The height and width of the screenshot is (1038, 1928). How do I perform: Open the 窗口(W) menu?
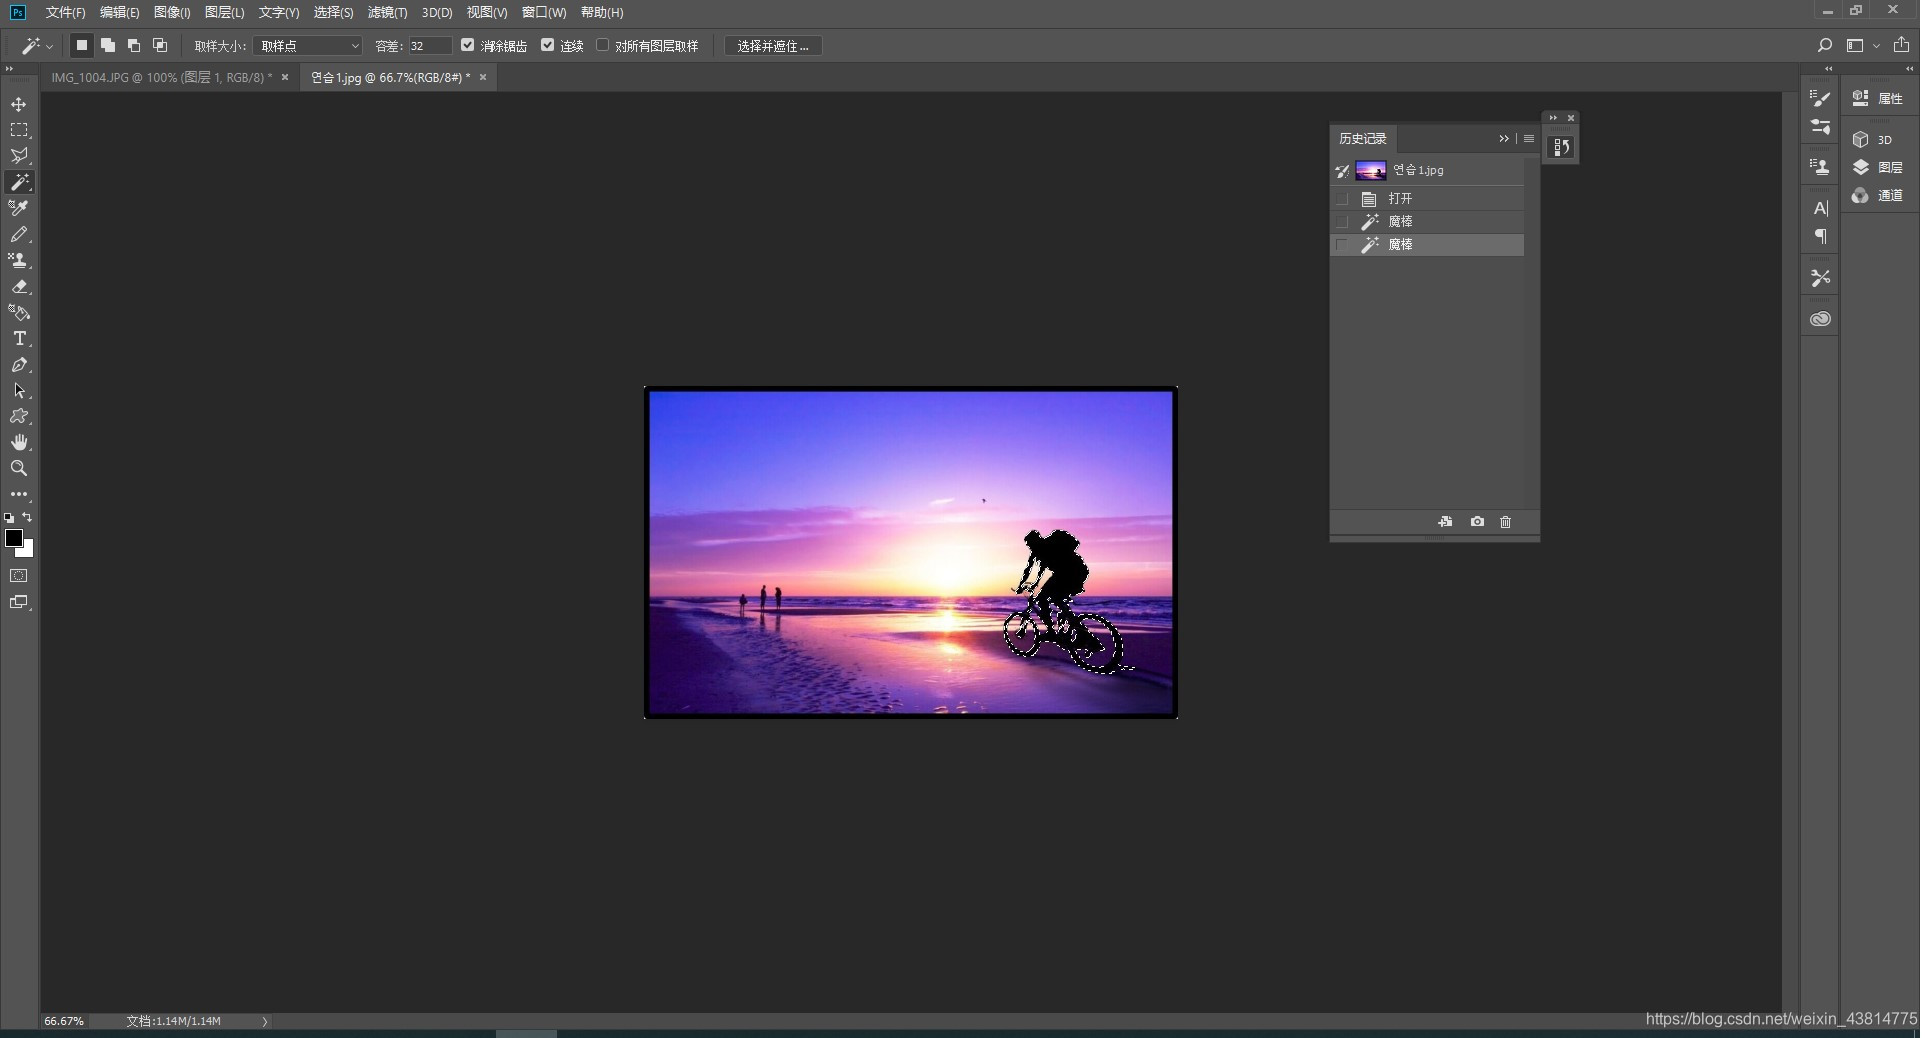544,12
